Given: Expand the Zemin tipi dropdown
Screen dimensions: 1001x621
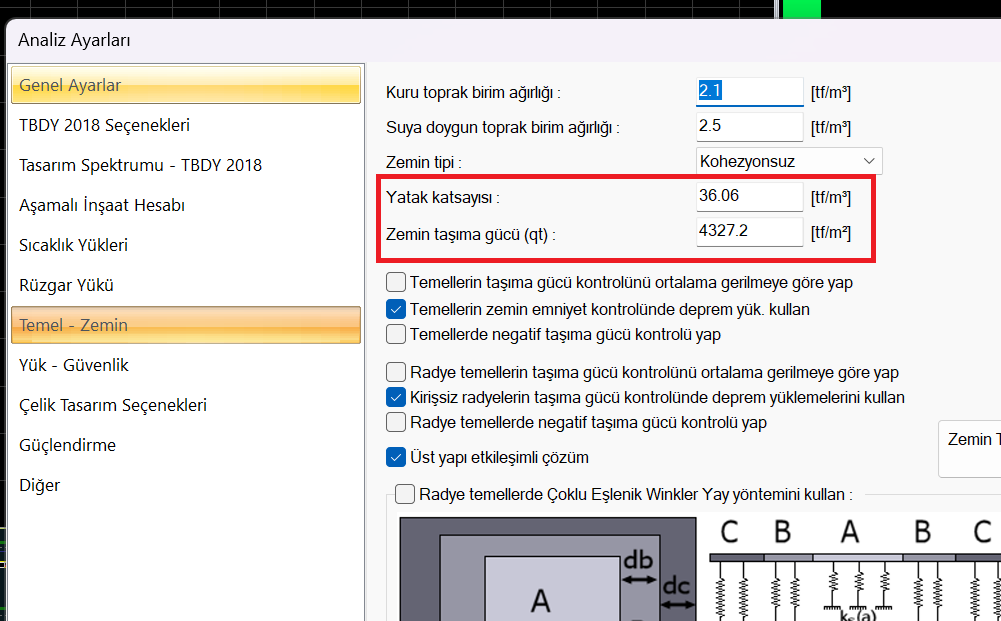Looking at the screenshot, I should click(789, 160).
